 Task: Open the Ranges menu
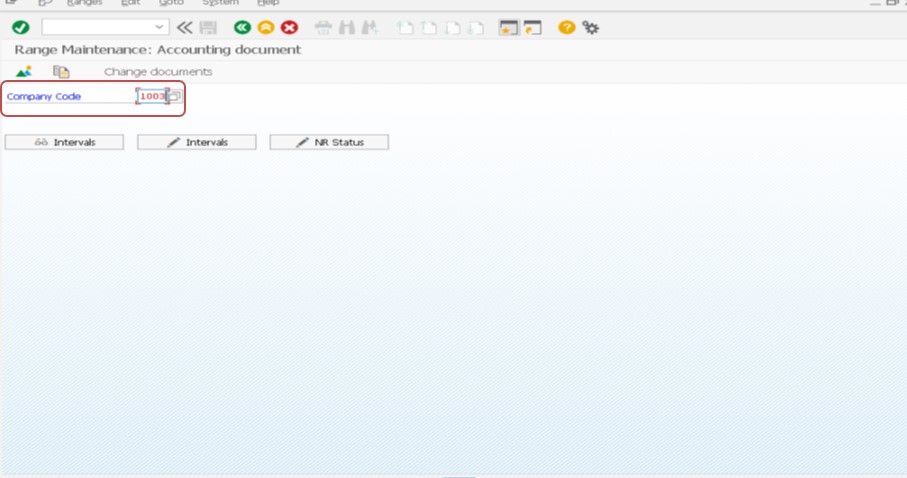point(84,3)
